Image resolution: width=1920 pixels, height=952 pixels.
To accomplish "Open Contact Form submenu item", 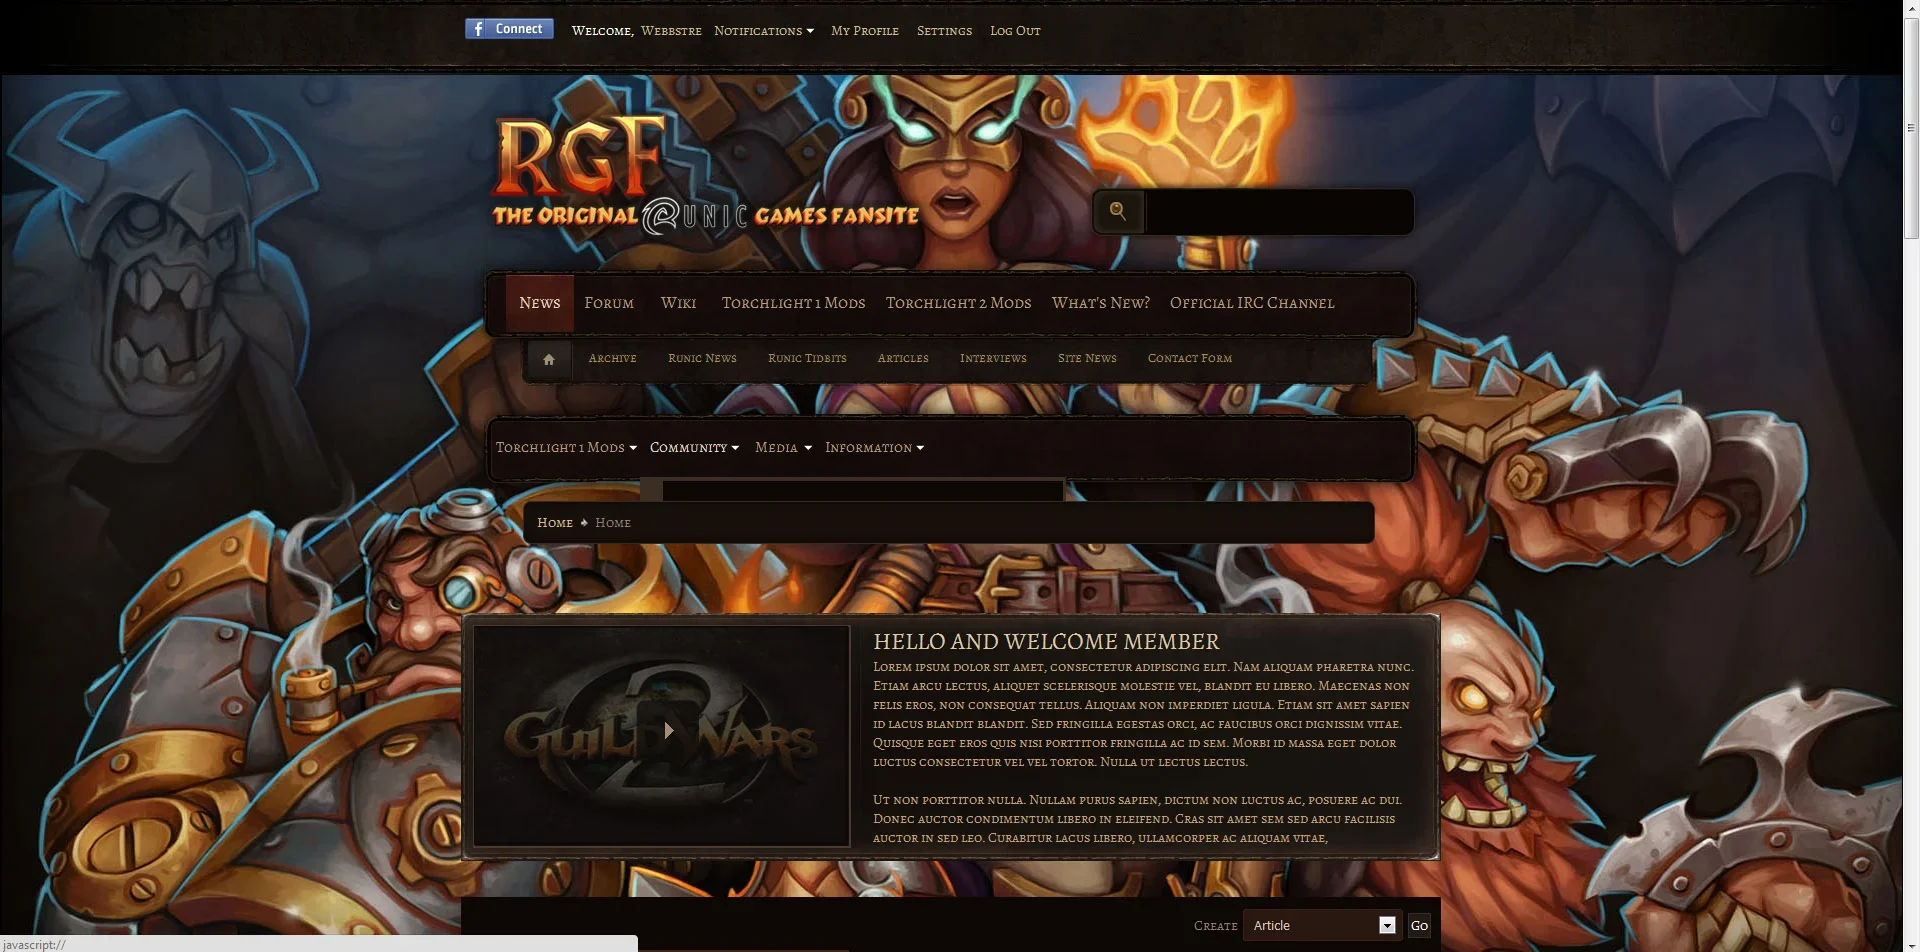I will click(x=1190, y=358).
